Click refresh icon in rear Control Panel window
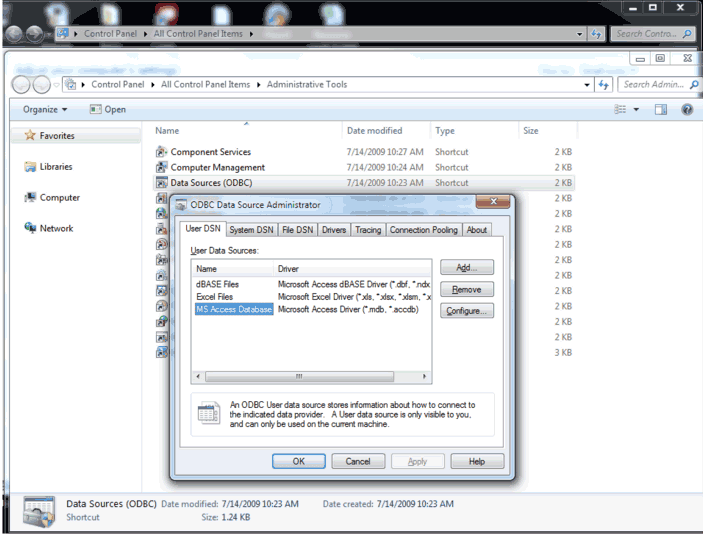Screen dimensions: 703x536 coord(596,34)
